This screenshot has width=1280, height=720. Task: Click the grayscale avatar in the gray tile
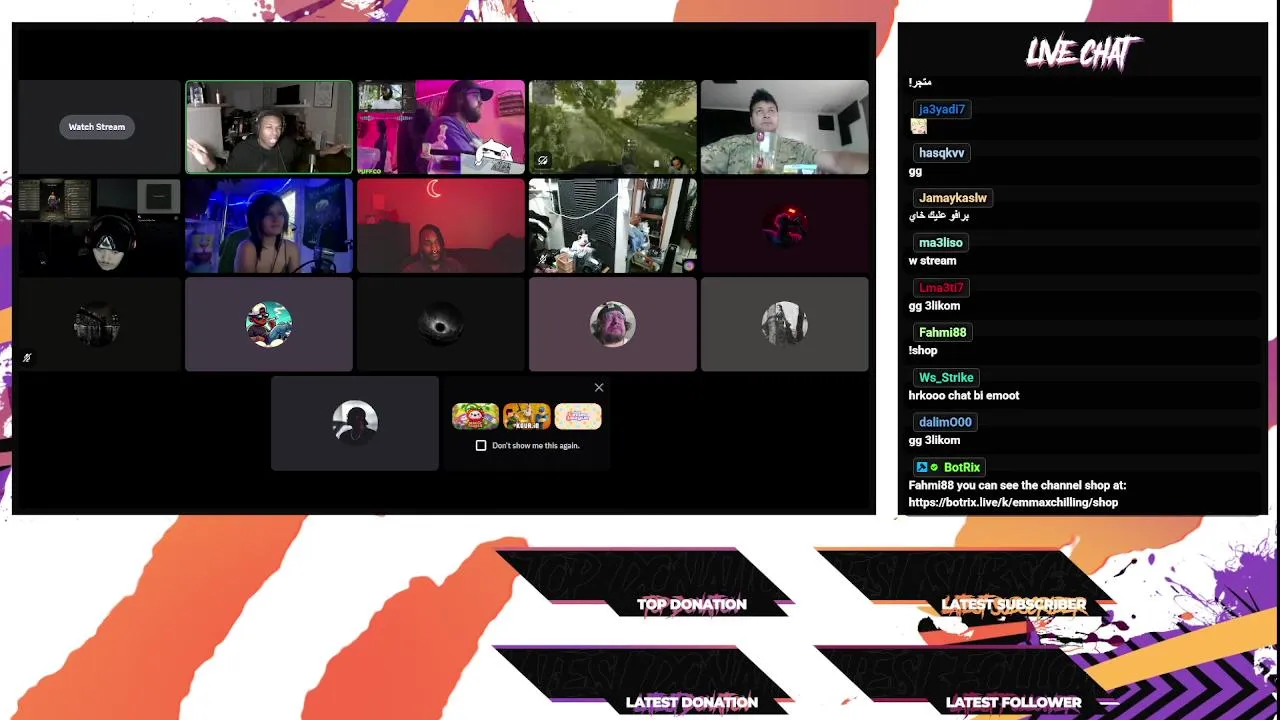point(785,324)
